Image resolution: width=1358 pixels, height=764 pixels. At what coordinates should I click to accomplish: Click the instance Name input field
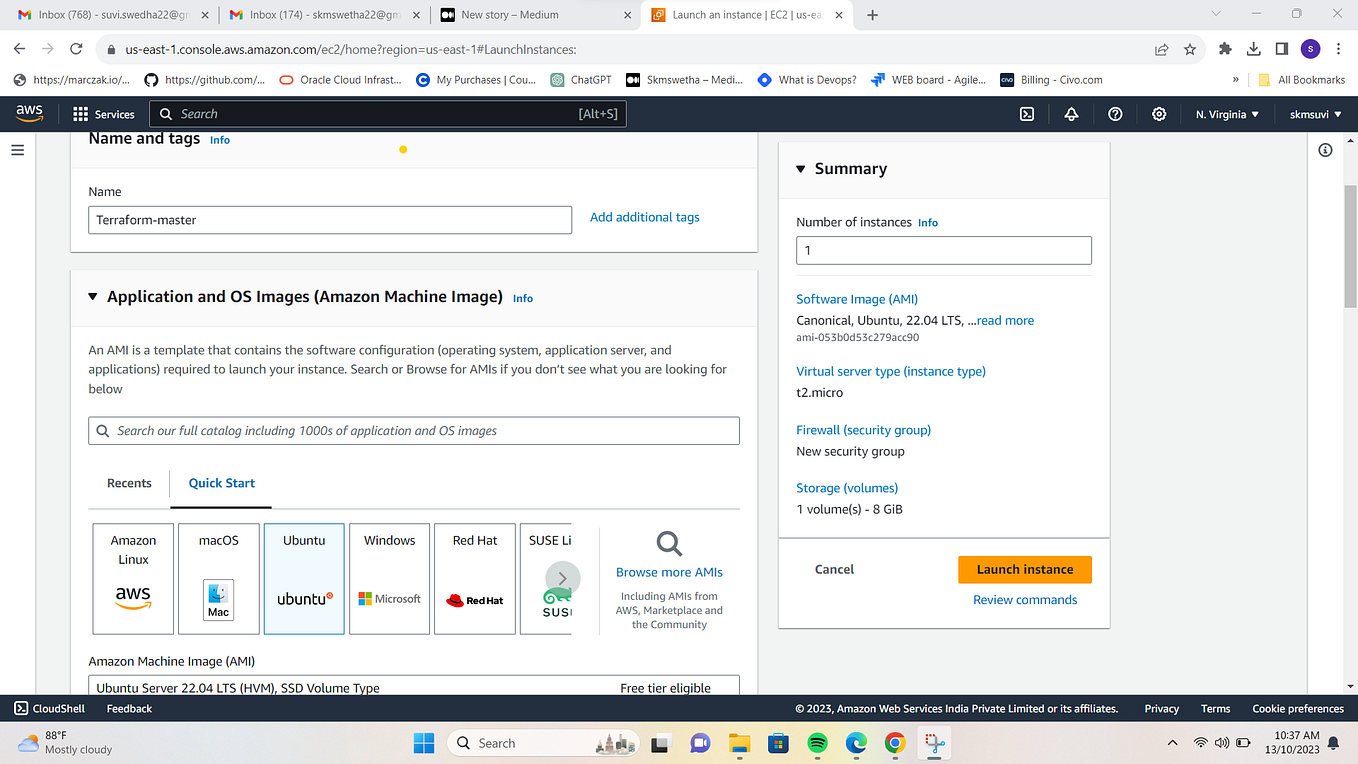pyautogui.click(x=330, y=220)
